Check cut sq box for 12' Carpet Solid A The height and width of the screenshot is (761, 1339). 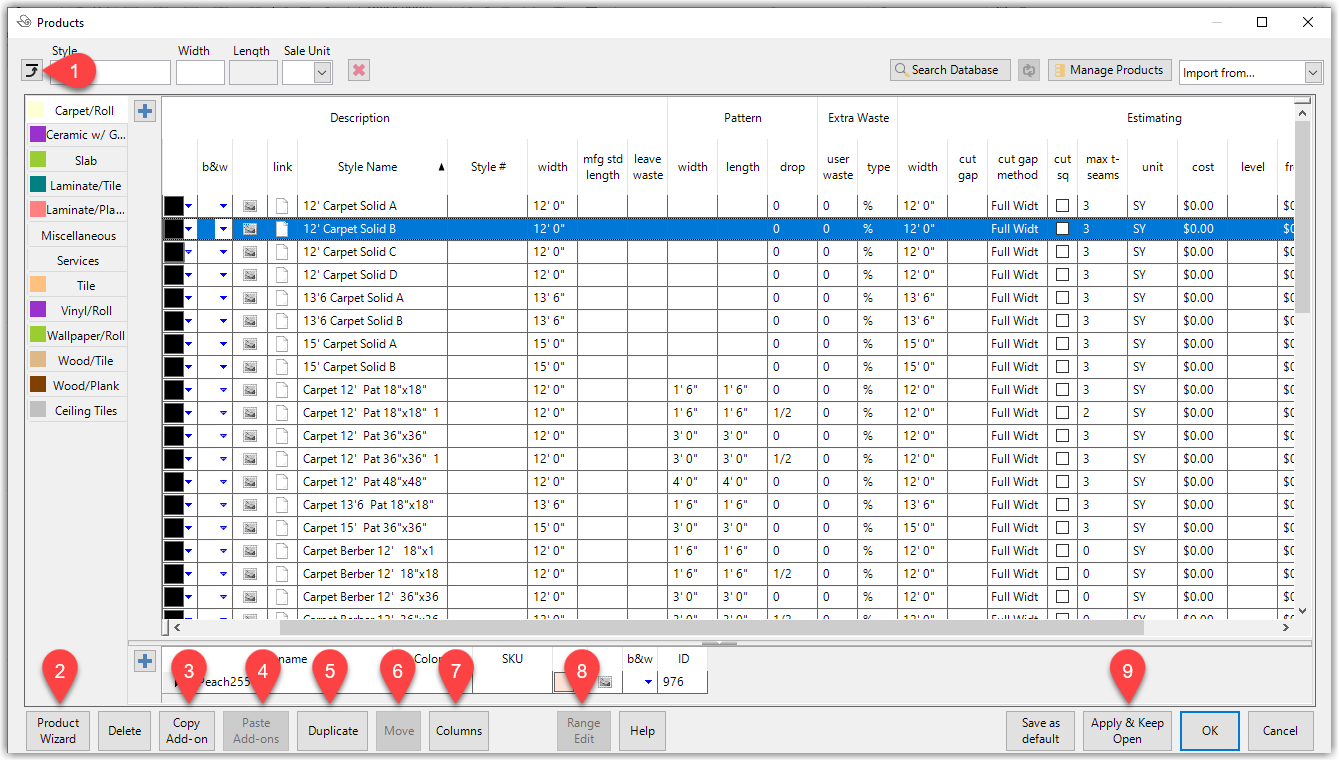pos(1062,206)
